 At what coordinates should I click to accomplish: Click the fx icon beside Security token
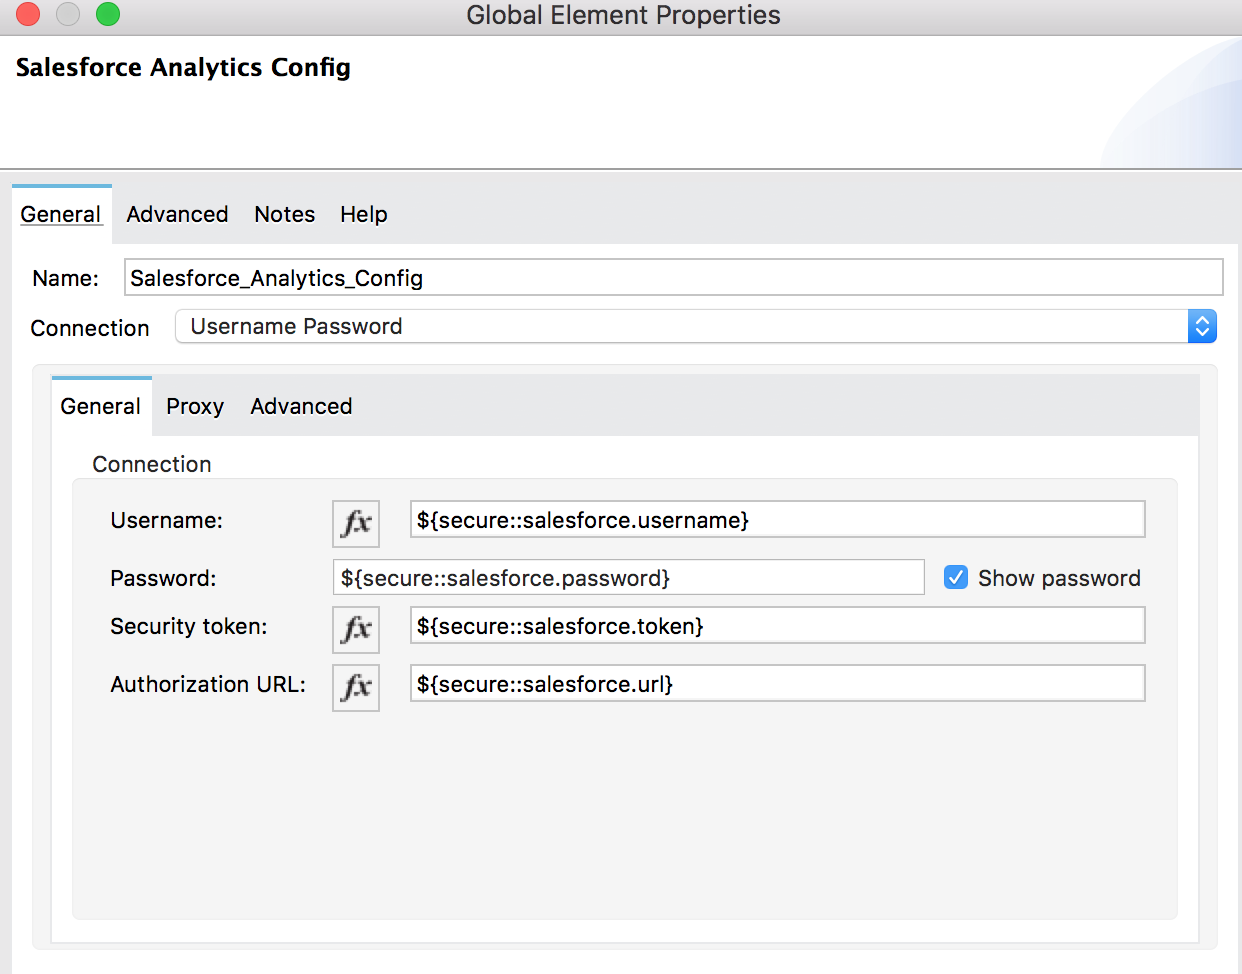pyautogui.click(x=355, y=629)
